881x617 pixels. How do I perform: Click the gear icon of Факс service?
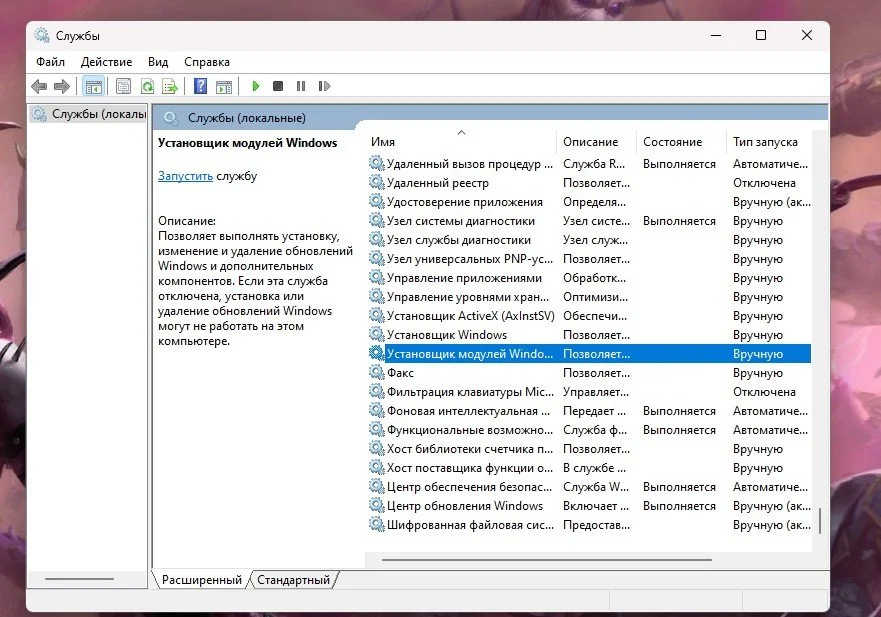pyautogui.click(x=376, y=372)
